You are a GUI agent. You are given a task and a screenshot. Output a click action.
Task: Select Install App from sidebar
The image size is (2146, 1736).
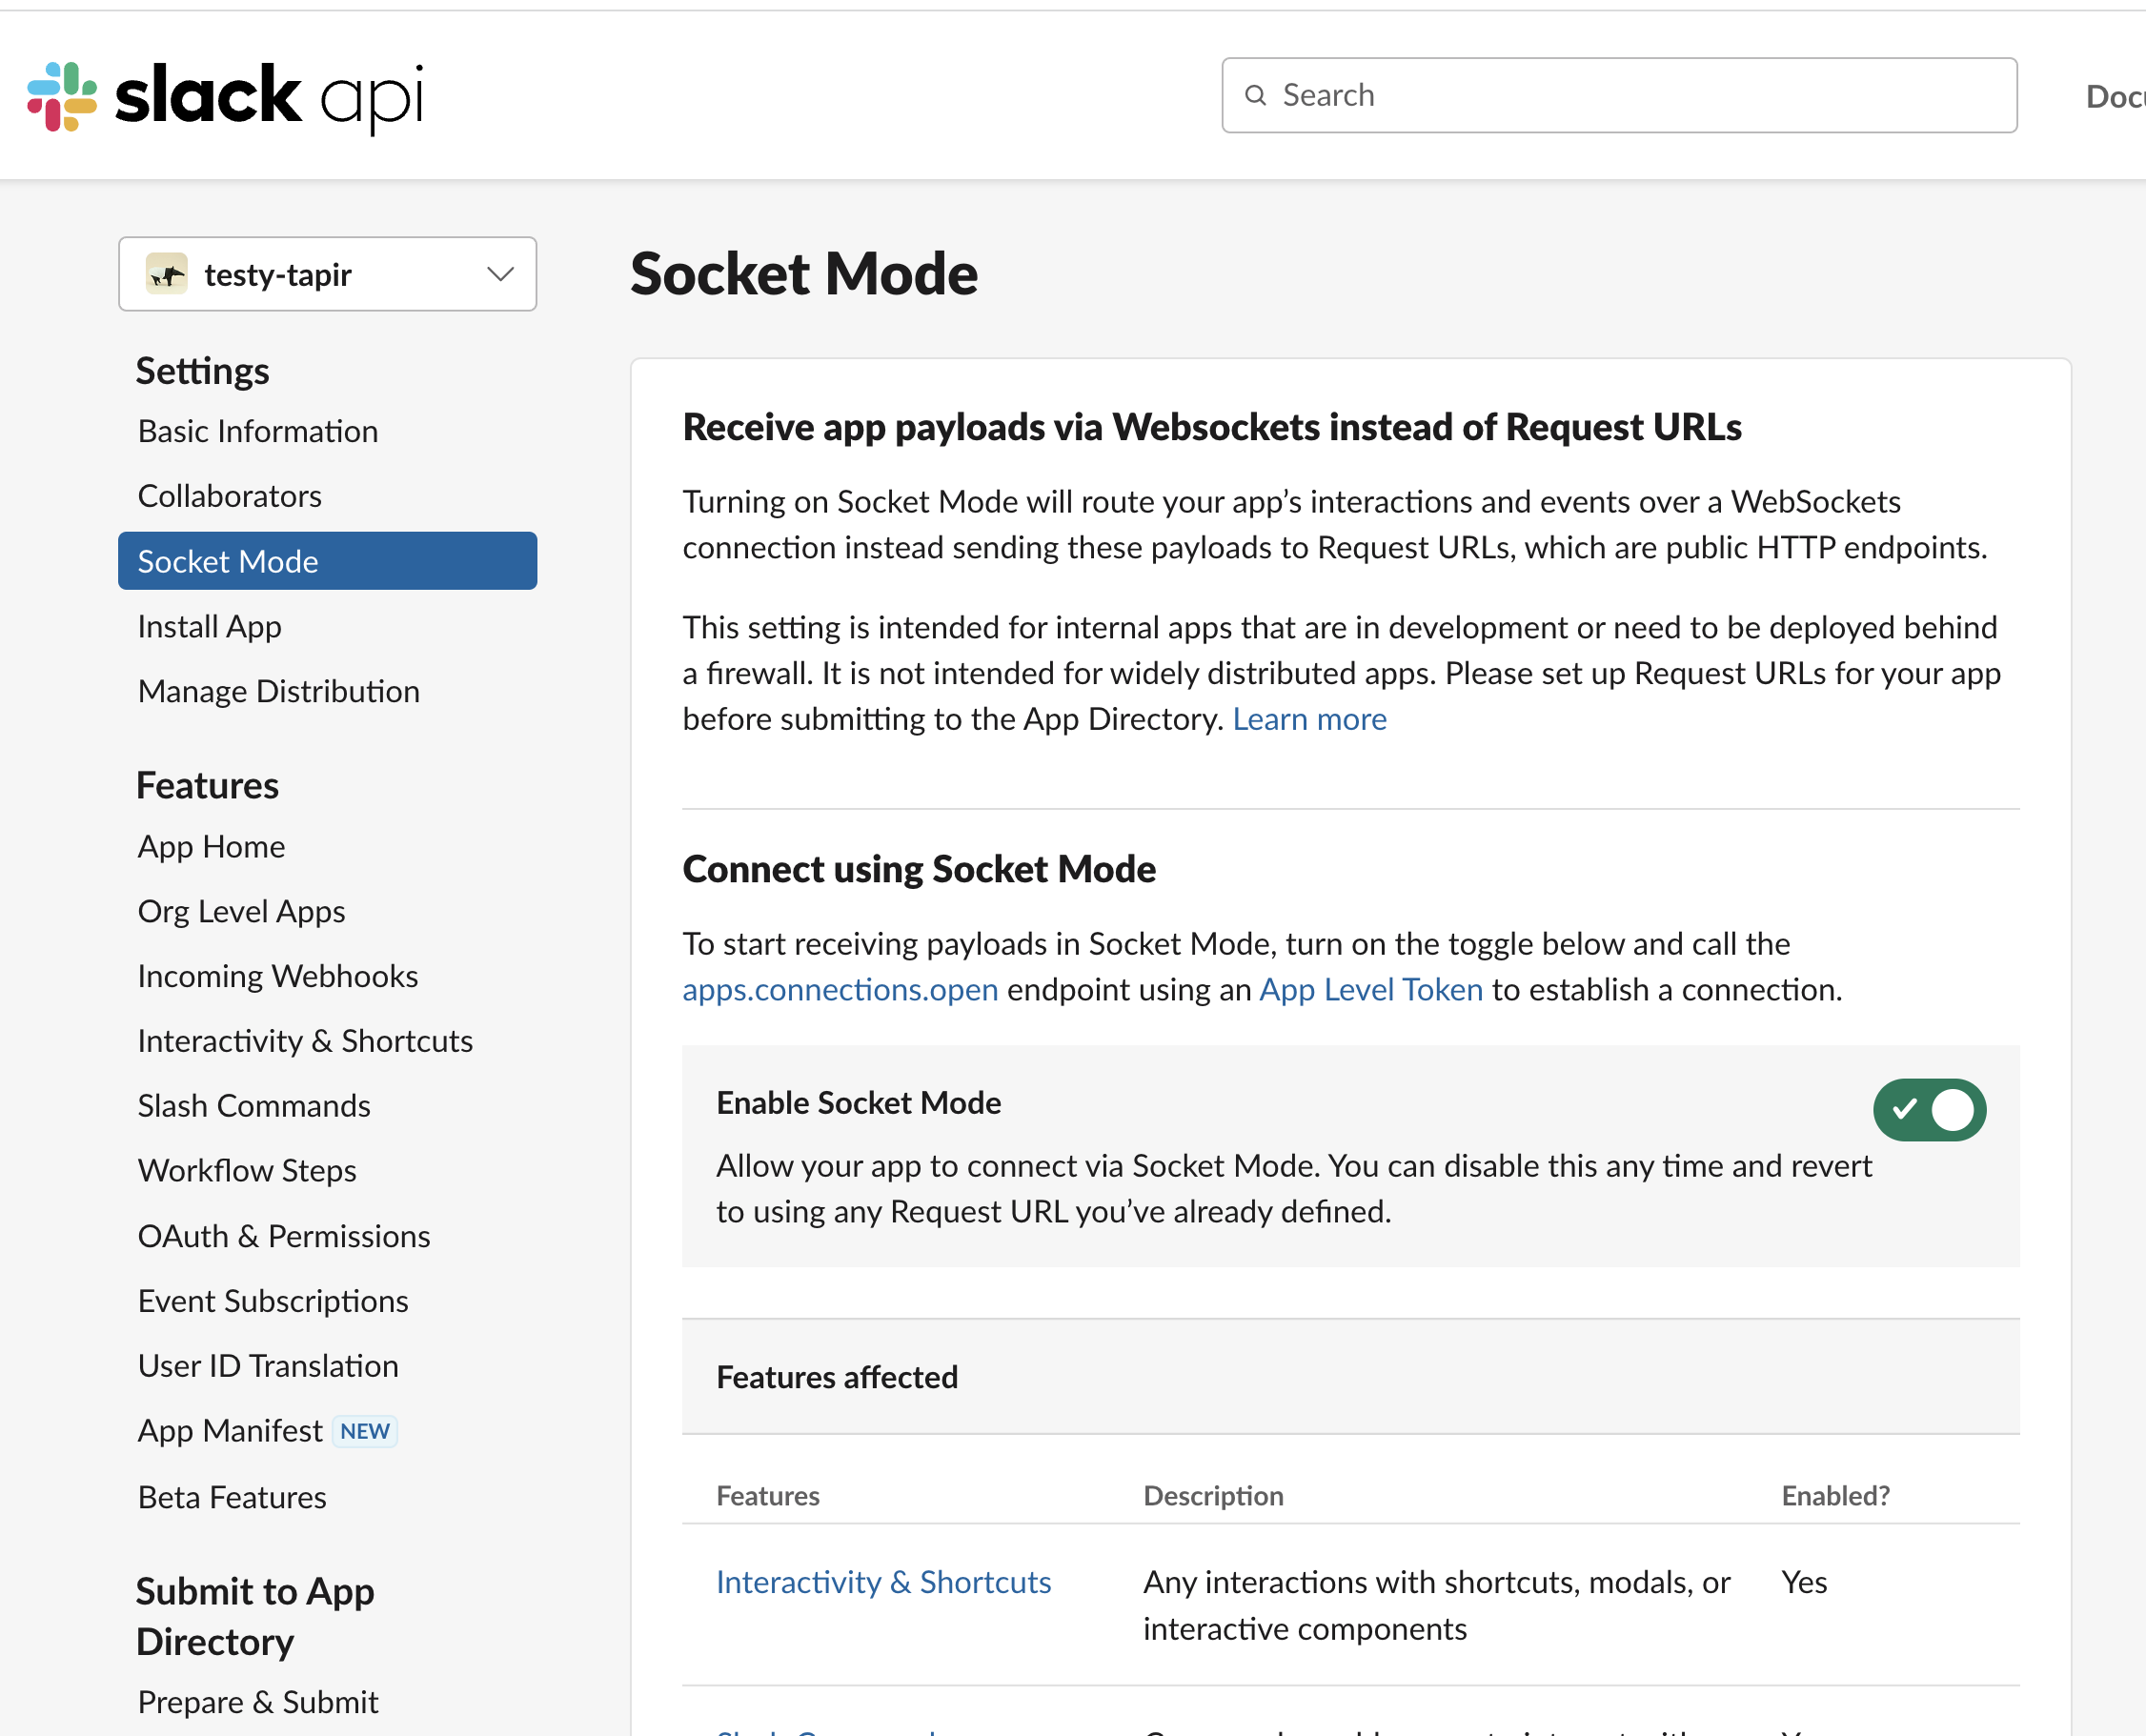[x=209, y=626]
